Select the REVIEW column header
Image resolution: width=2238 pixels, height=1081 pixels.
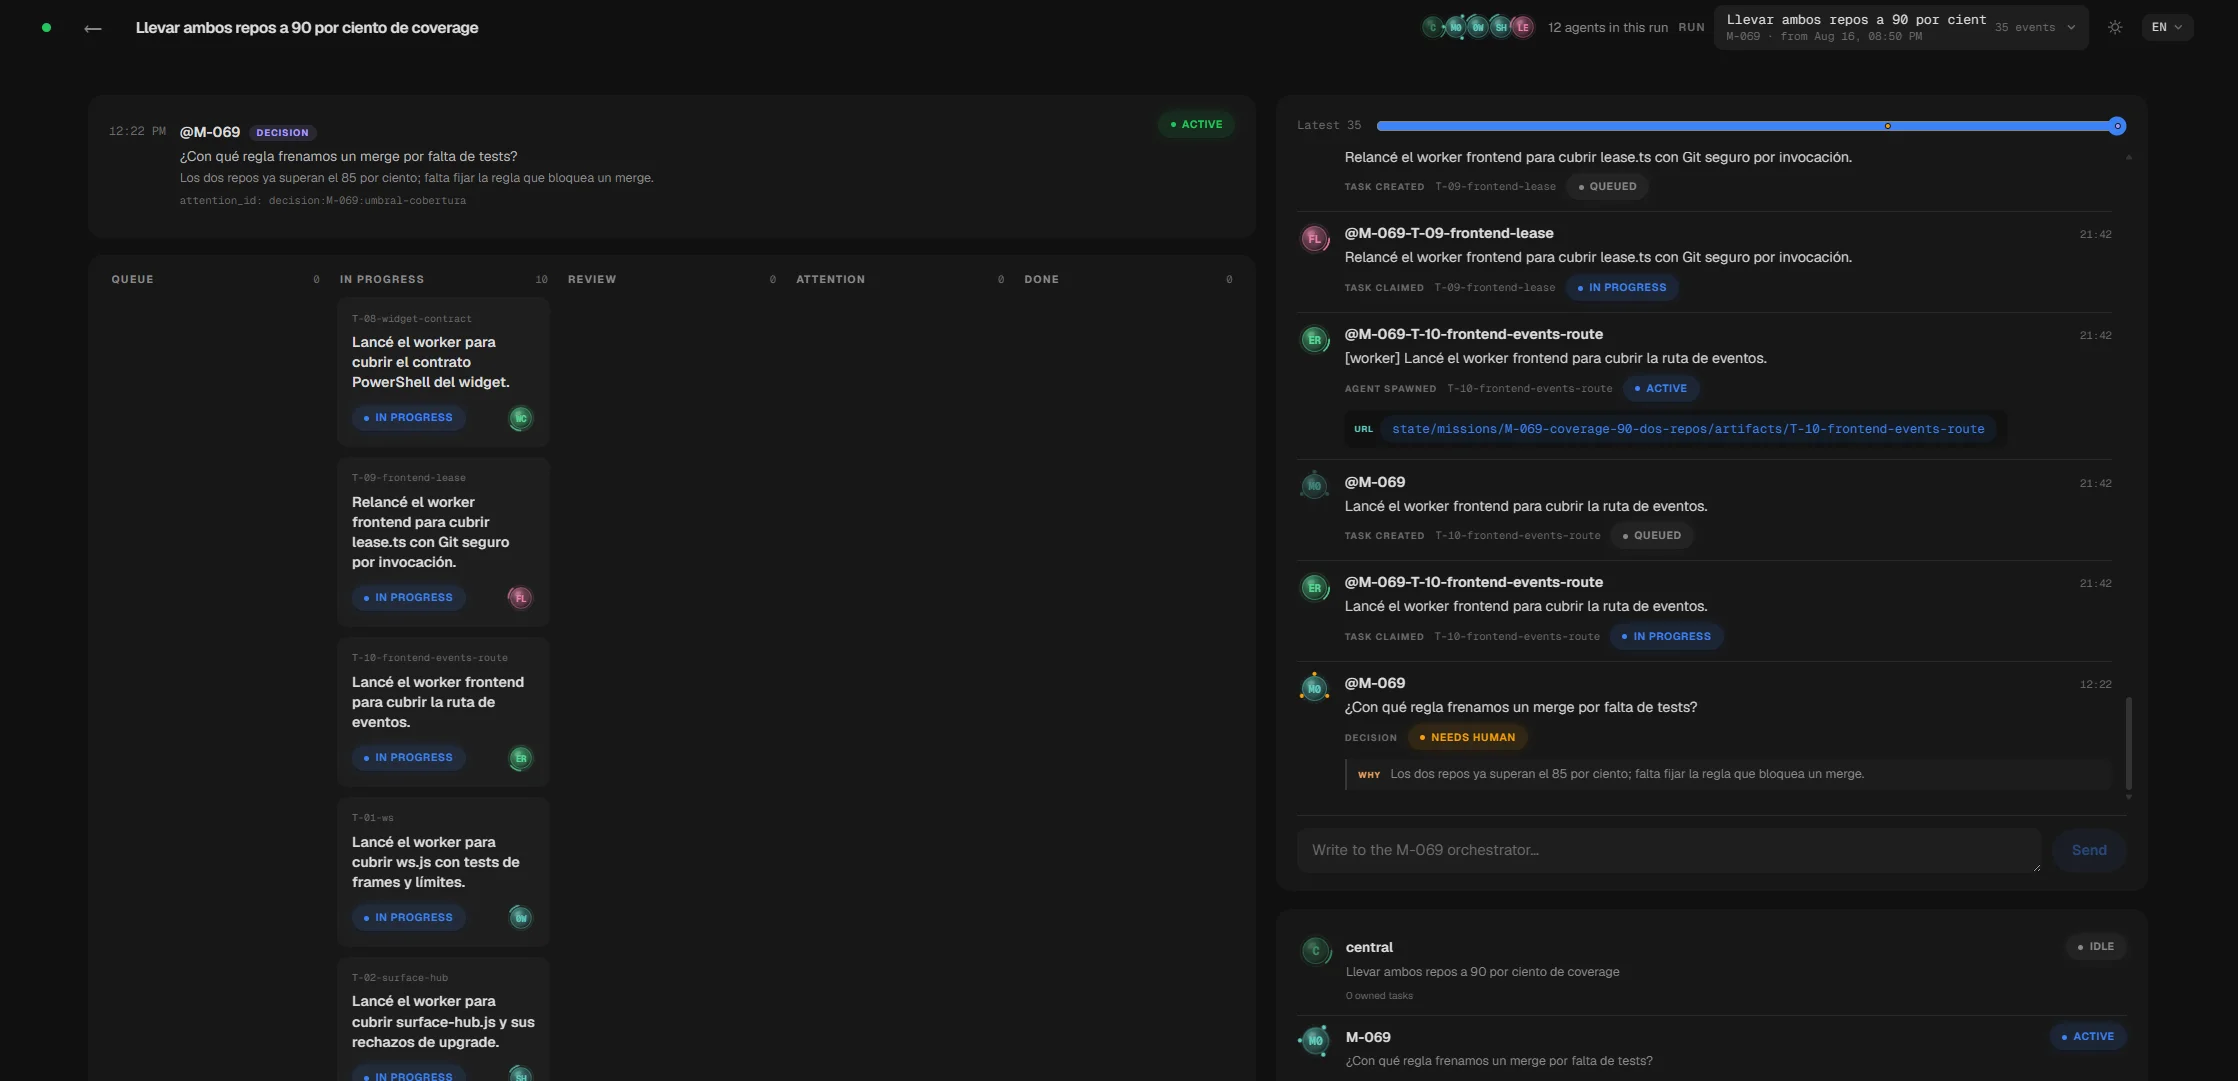pos(592,279)
